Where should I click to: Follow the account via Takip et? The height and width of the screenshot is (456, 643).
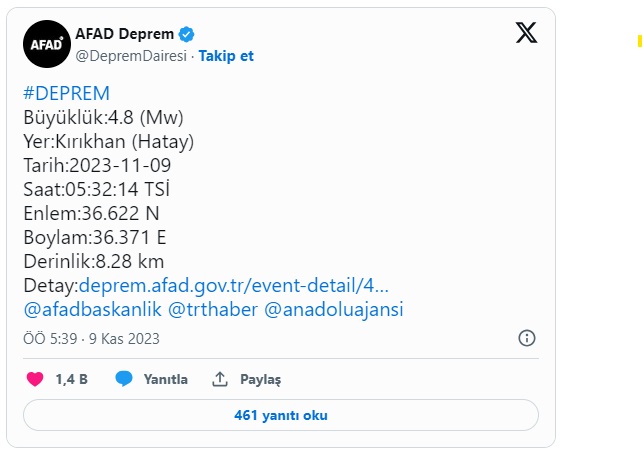click(226, 56)
